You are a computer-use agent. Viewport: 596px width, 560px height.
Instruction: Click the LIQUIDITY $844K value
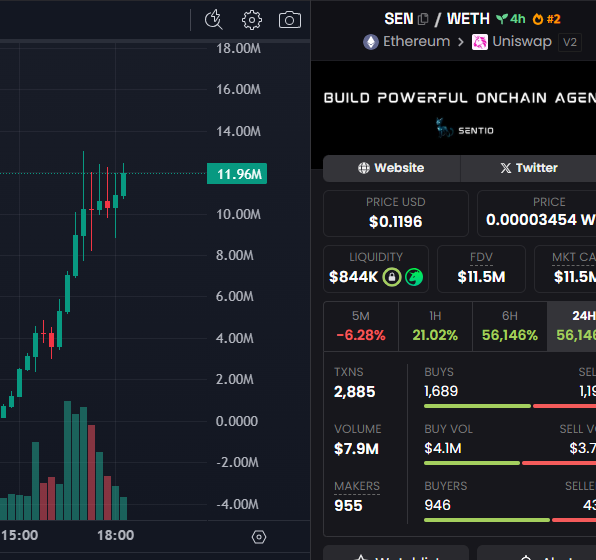(353, 277)
